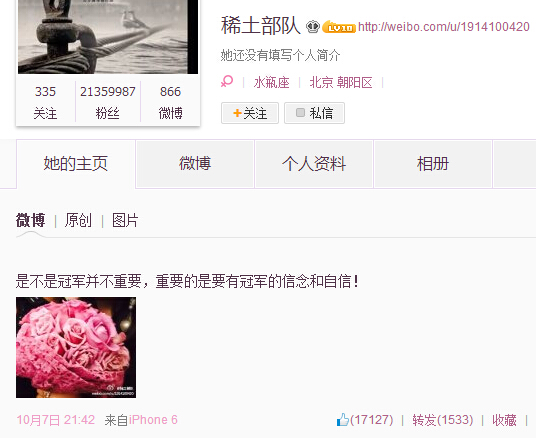This screenshot has height=438, width=536.
Task: Open the profile avatar photo
Action: (x=108, y=37)
